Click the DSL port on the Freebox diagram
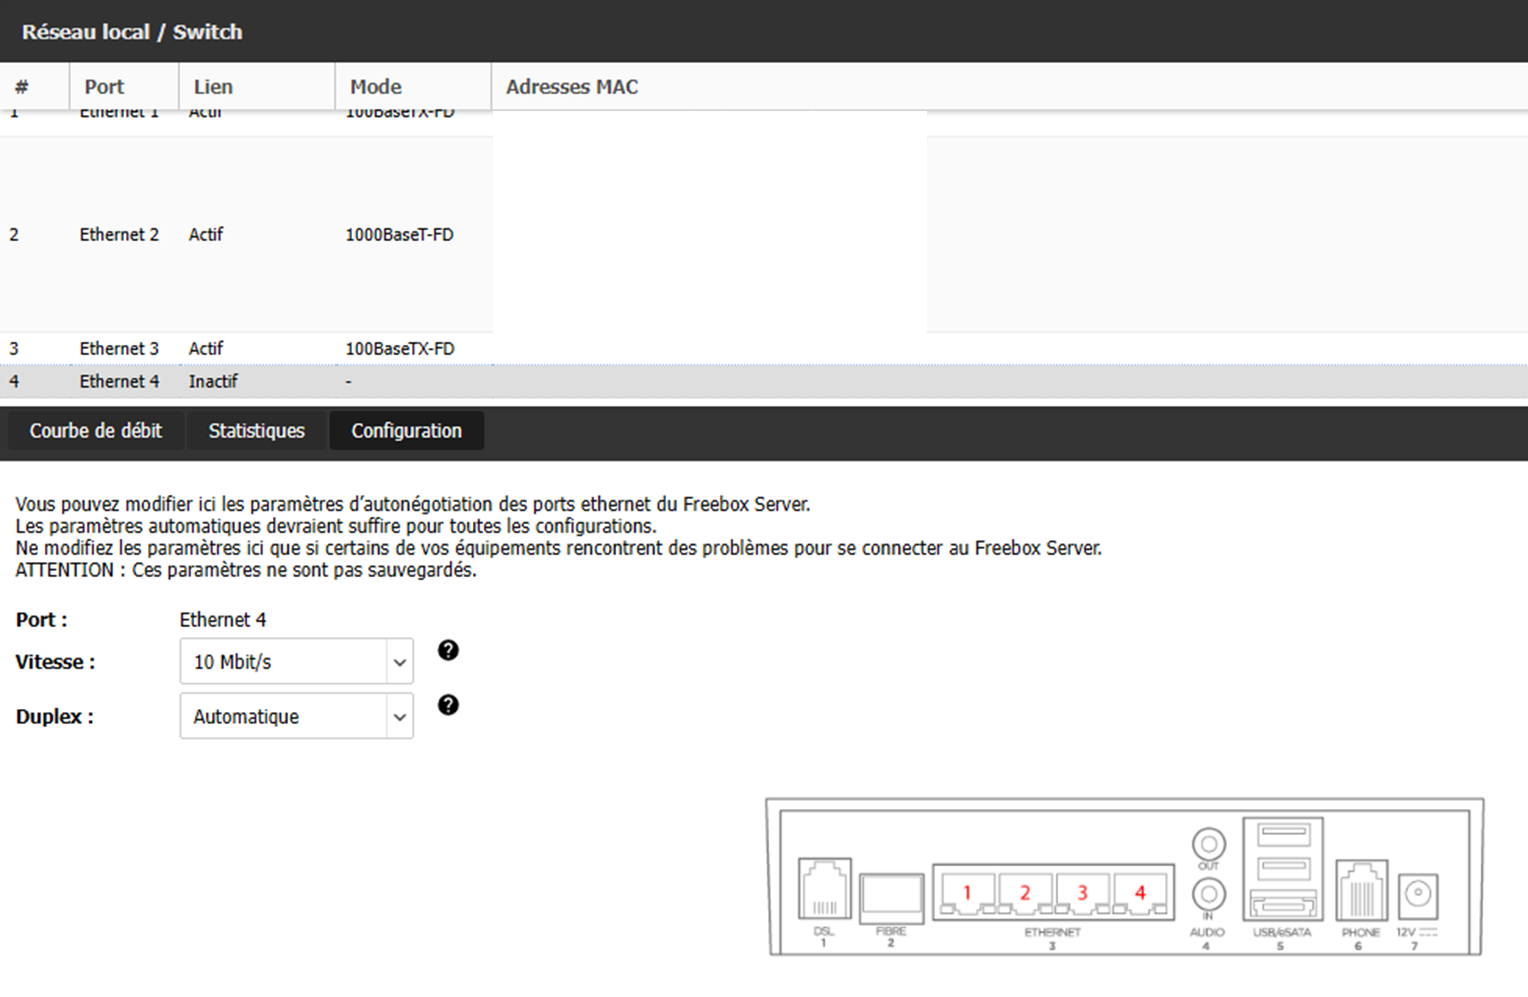 click(824, 889)
